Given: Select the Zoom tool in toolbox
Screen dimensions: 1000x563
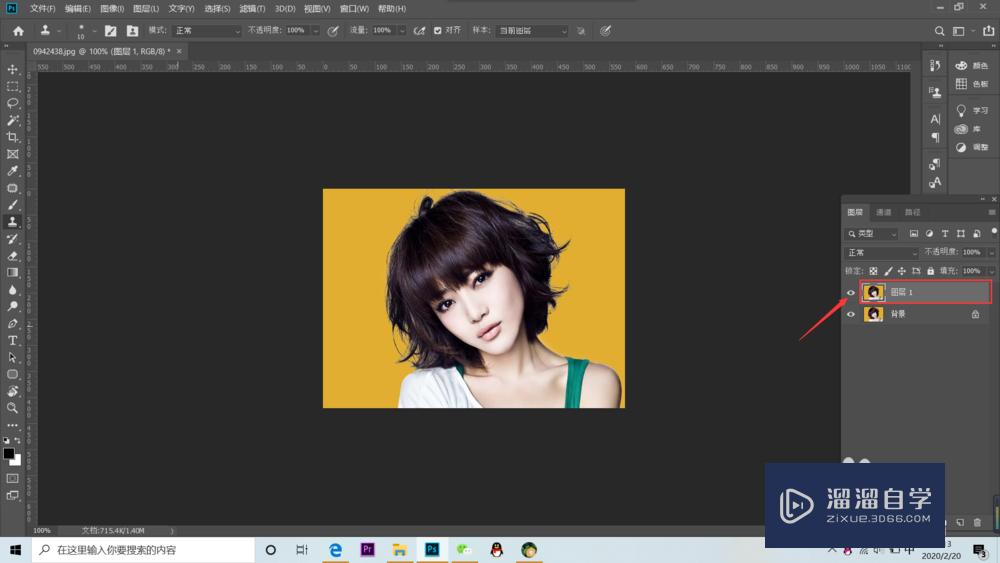Looking at the screenshot, I should point(13,408).
